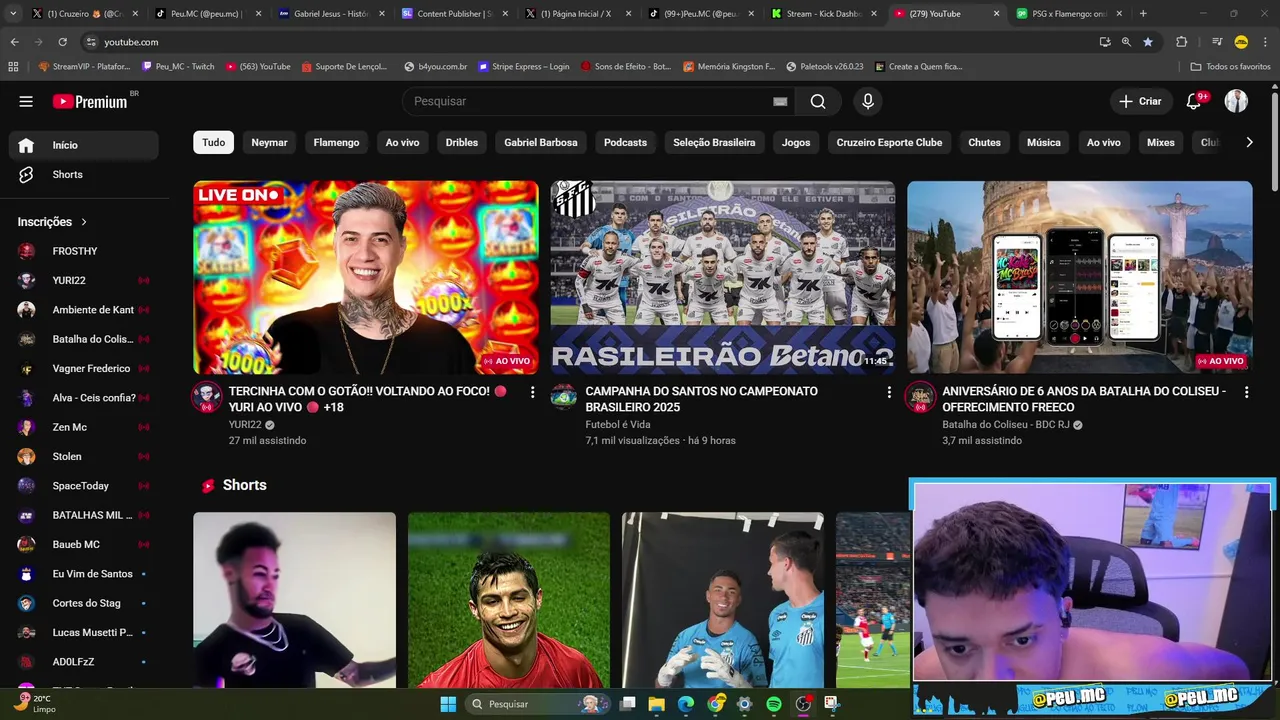Open options for ANIVERSÁRIO DE 6 ANOS video
Image resolution: width=1280 pixels, height=720 pixels.
click(1246, 392)
